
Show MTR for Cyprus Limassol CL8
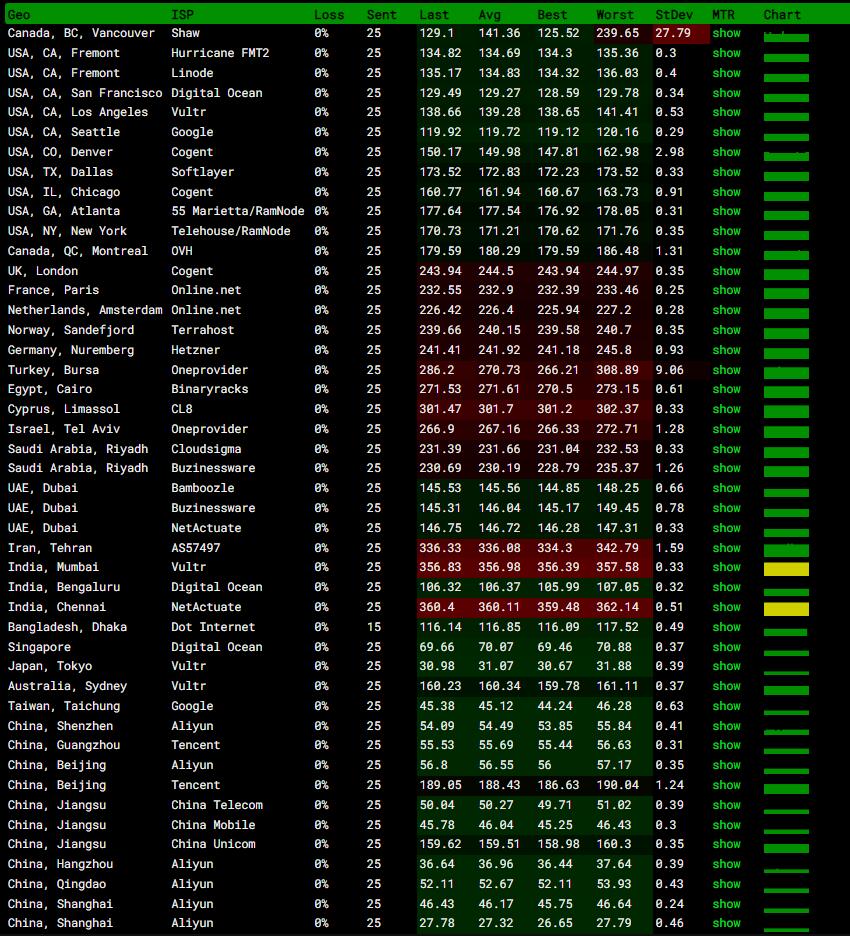tap(726, 410)
